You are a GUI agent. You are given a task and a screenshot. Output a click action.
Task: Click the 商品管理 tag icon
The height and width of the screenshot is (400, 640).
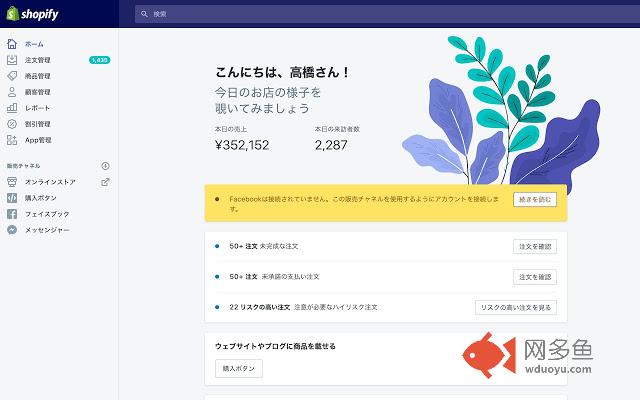tap(12, 76)
